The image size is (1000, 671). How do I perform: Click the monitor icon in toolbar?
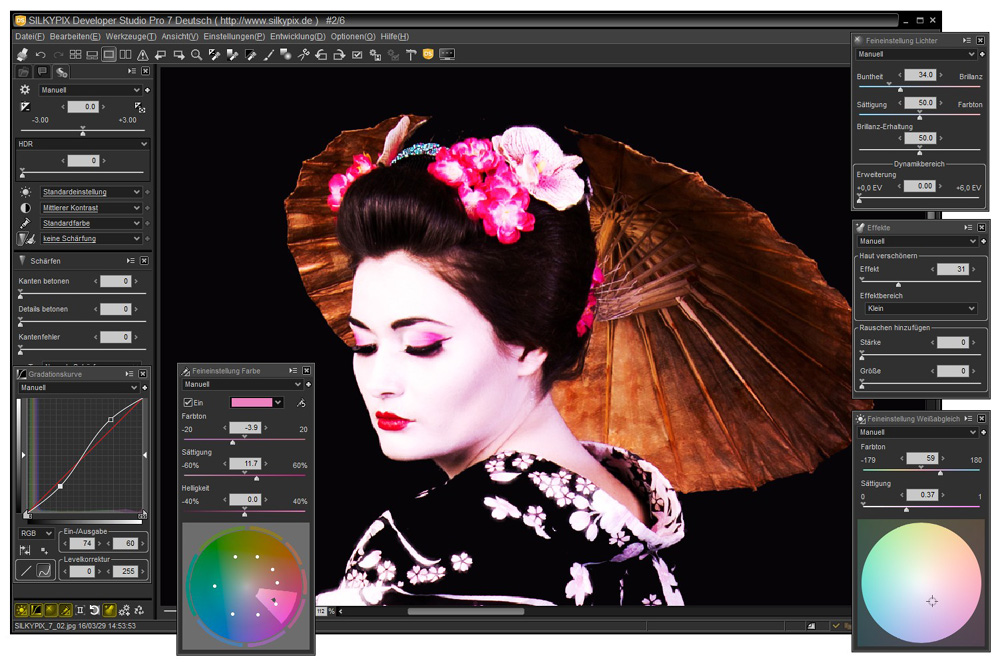coord(446,54)
